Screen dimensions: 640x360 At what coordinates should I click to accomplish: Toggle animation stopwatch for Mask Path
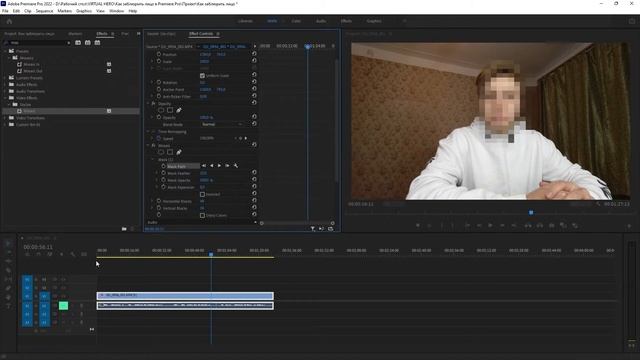pos(164,166)
